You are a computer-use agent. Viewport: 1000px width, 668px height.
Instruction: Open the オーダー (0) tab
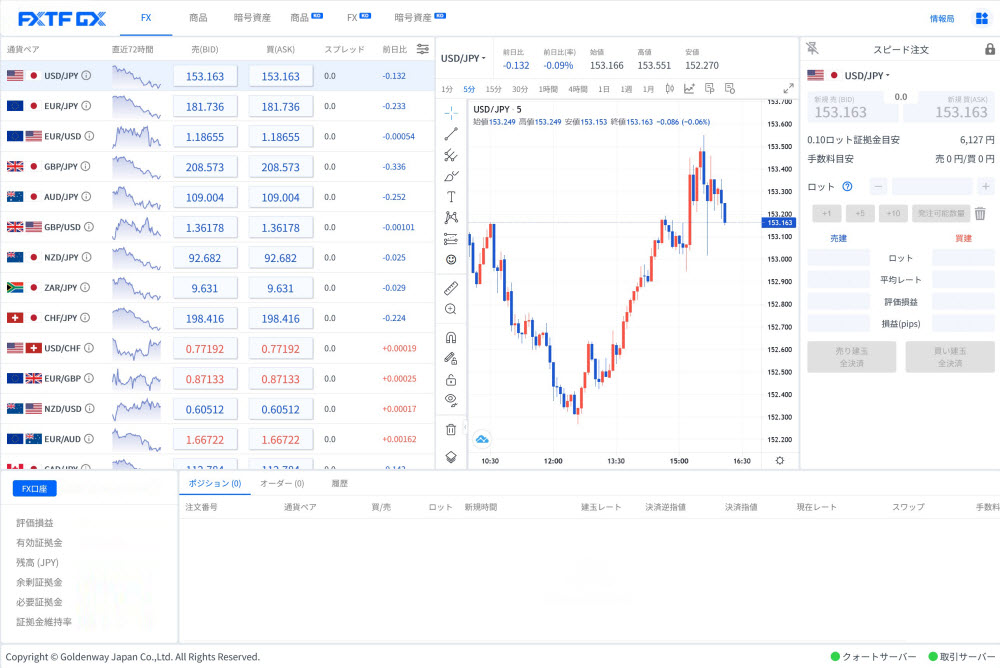[282, 484]
